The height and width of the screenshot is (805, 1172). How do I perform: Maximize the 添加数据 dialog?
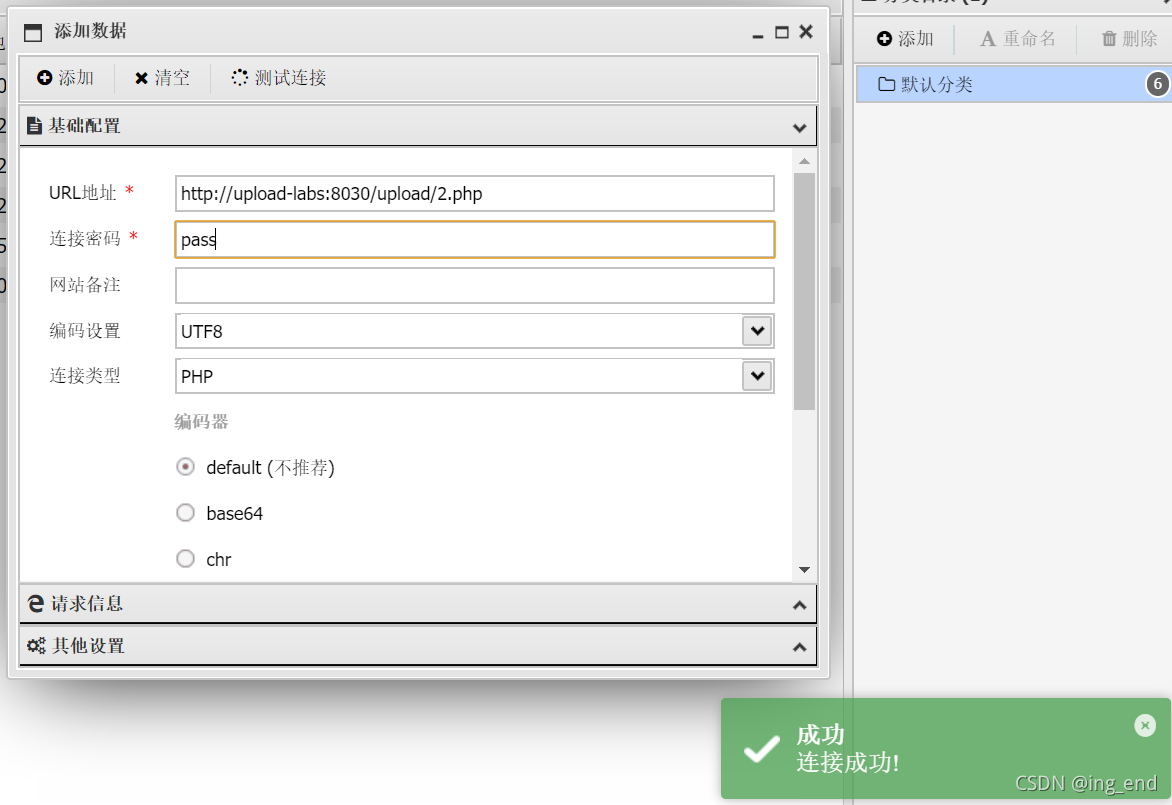tap(782, 32)
